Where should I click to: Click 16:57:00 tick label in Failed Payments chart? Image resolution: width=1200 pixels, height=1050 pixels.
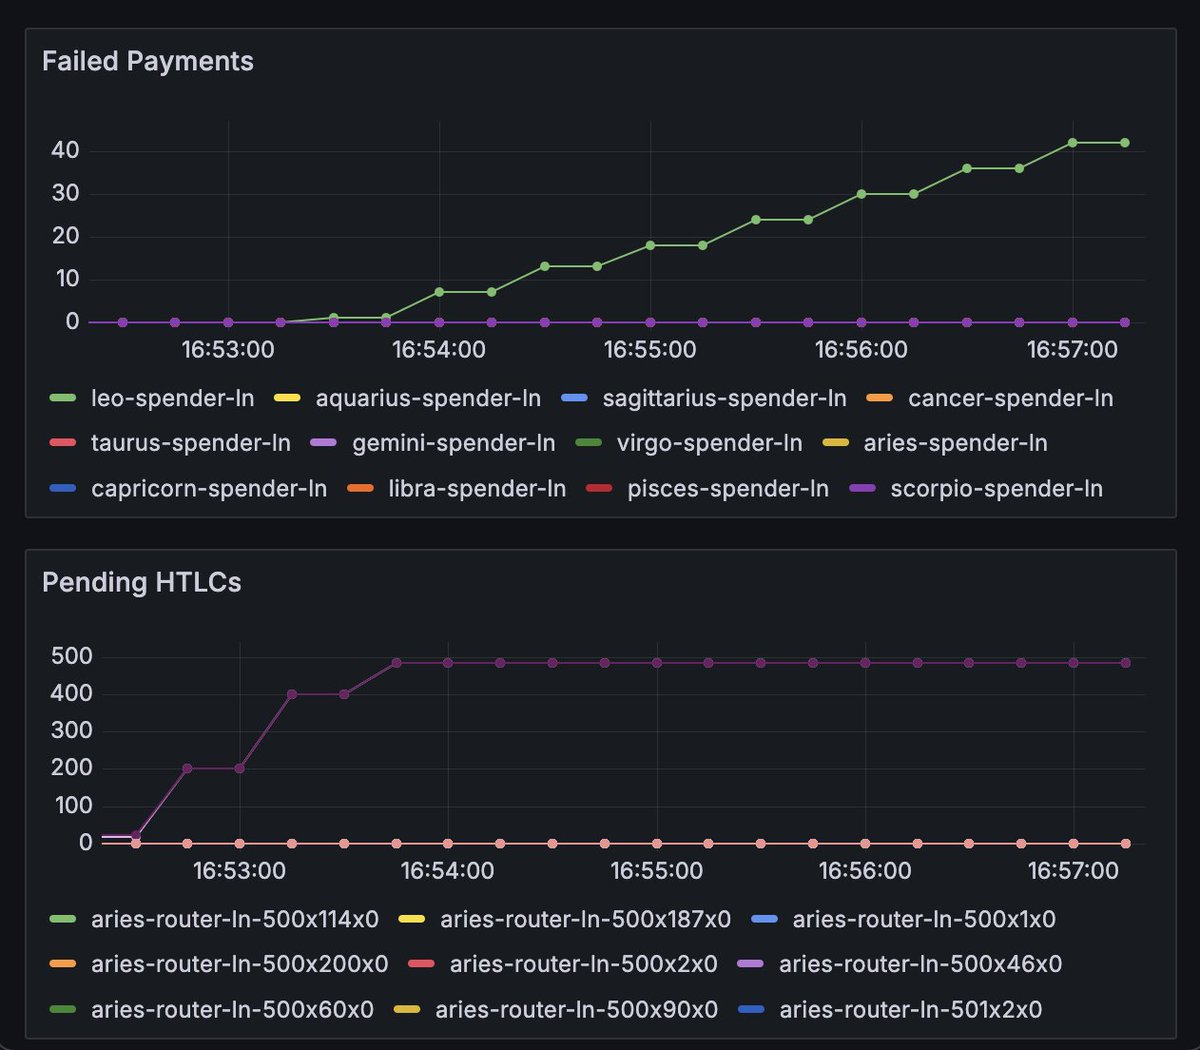1072,350
